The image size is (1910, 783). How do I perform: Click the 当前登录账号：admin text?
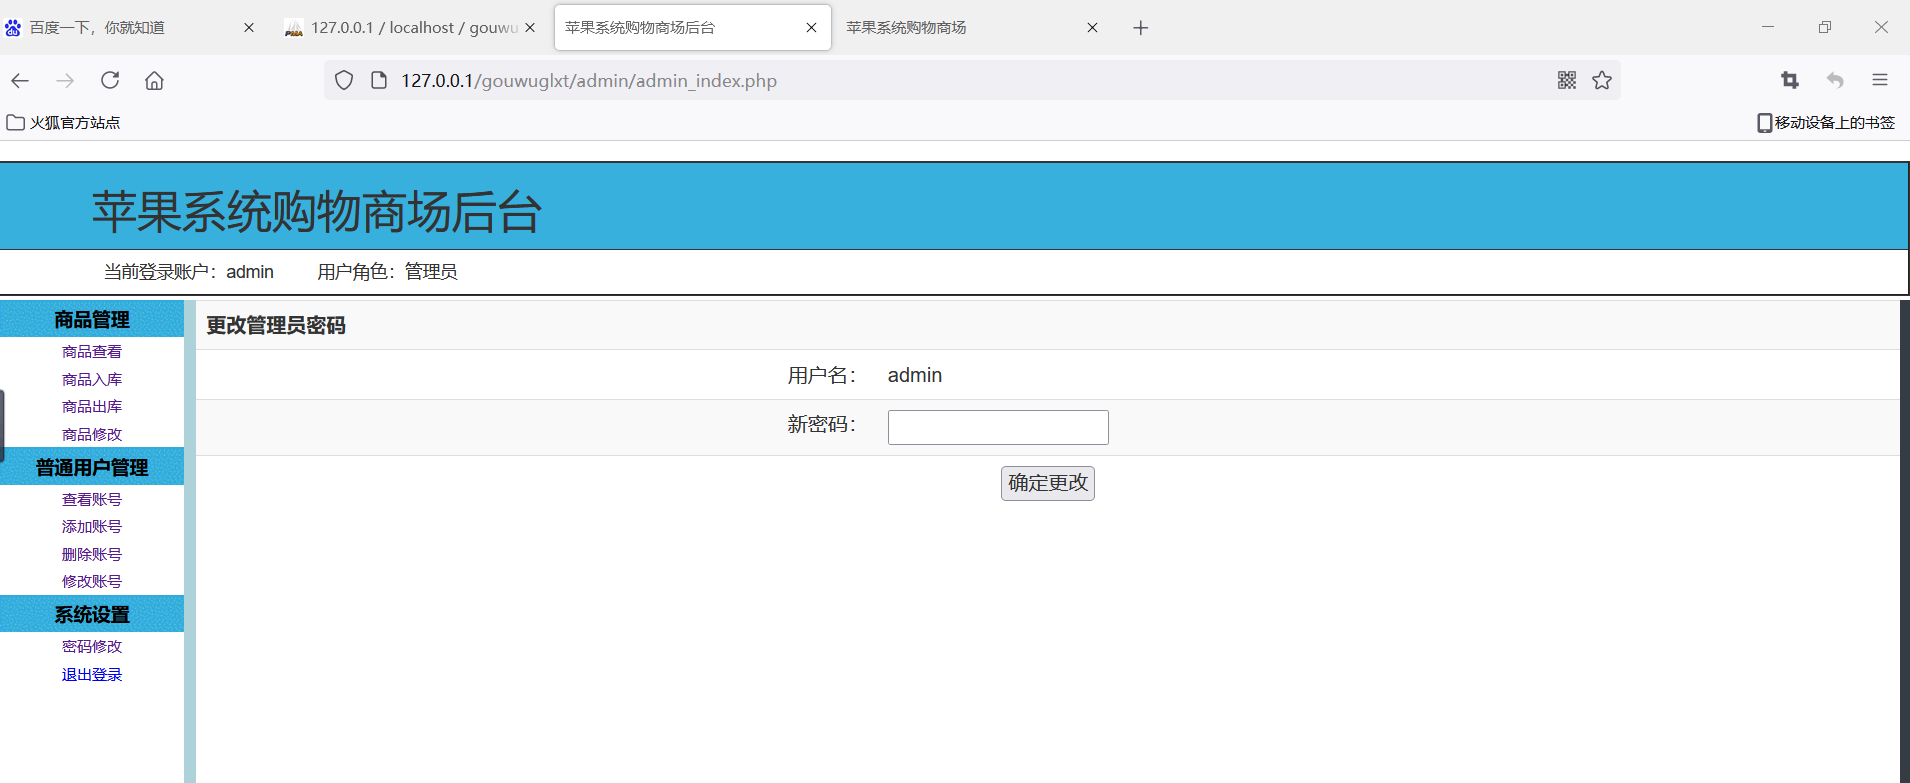(189, 272)
